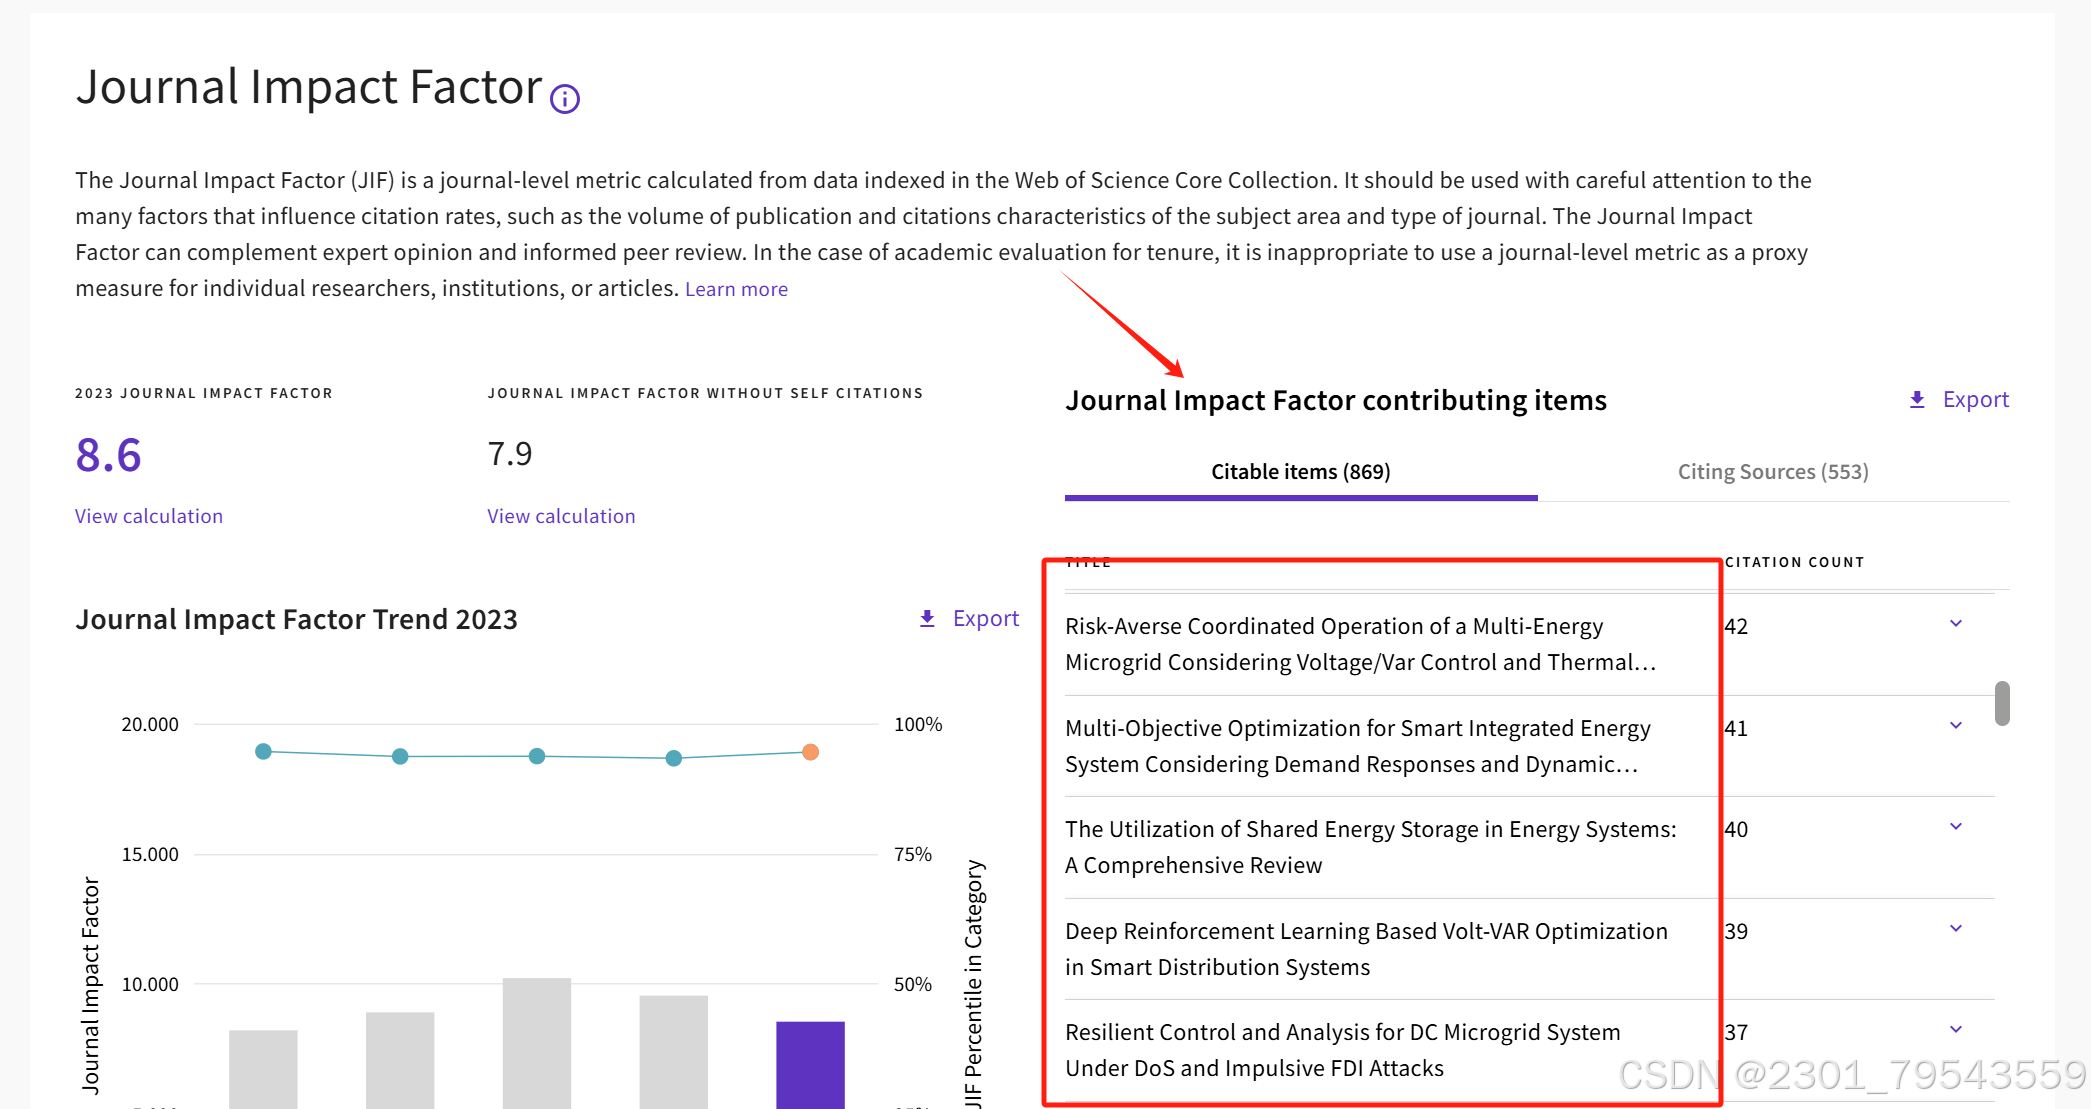Click the Journal Impact Factor info icon
Image resolution: width=2091 pixels, height=1109 pixels.
click(565, 99)
